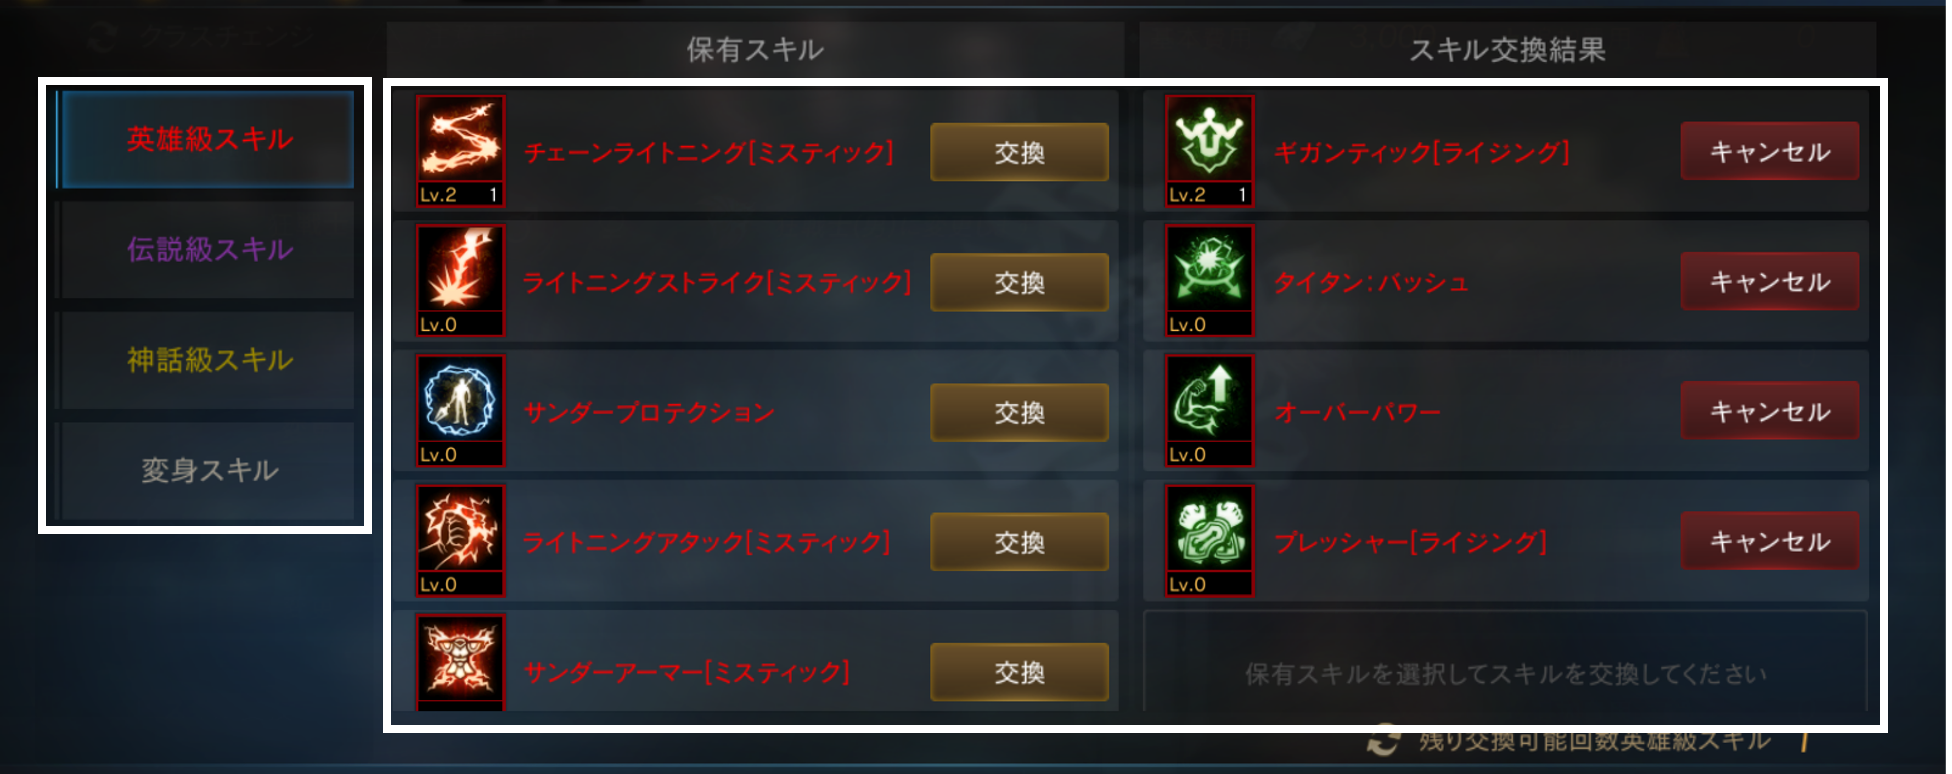Switch to the 神話級スキル tab
Screen dimensions: 1952x774
[206, 360]
